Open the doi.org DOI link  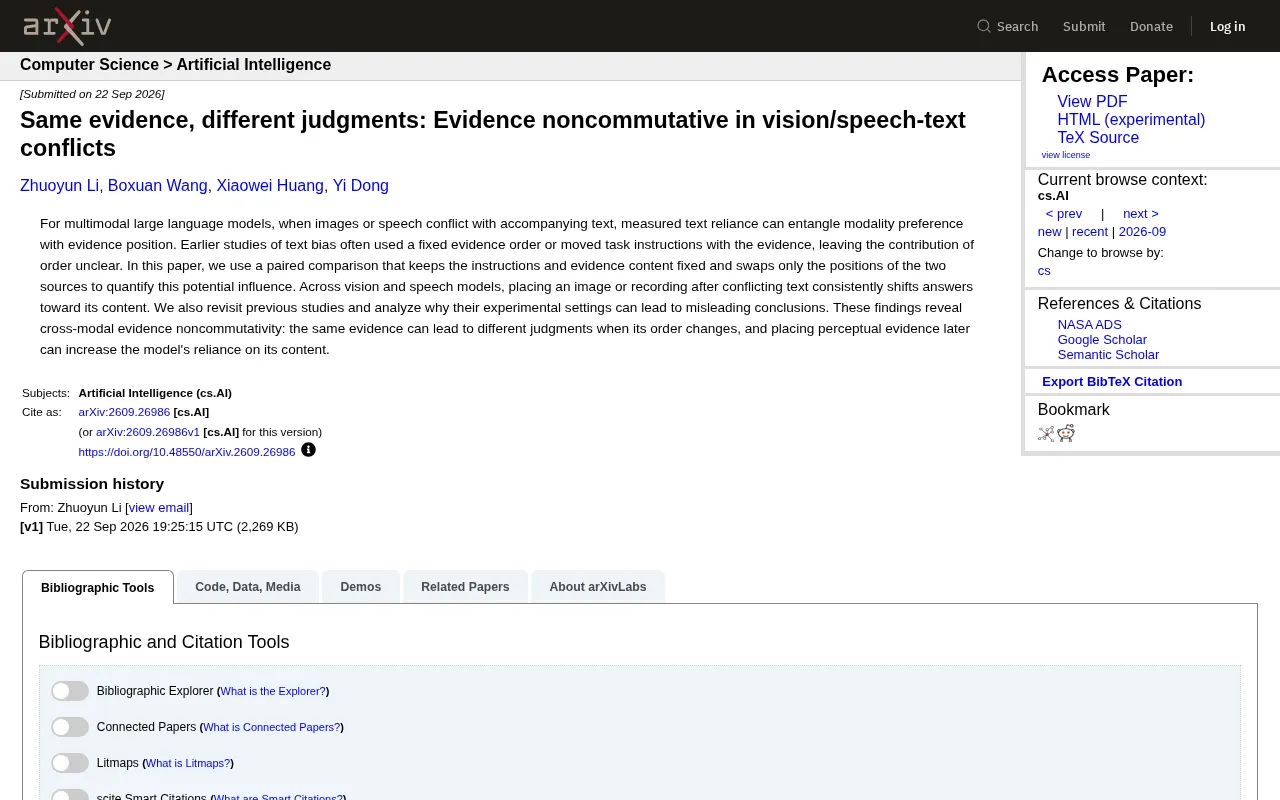[187, 452]
